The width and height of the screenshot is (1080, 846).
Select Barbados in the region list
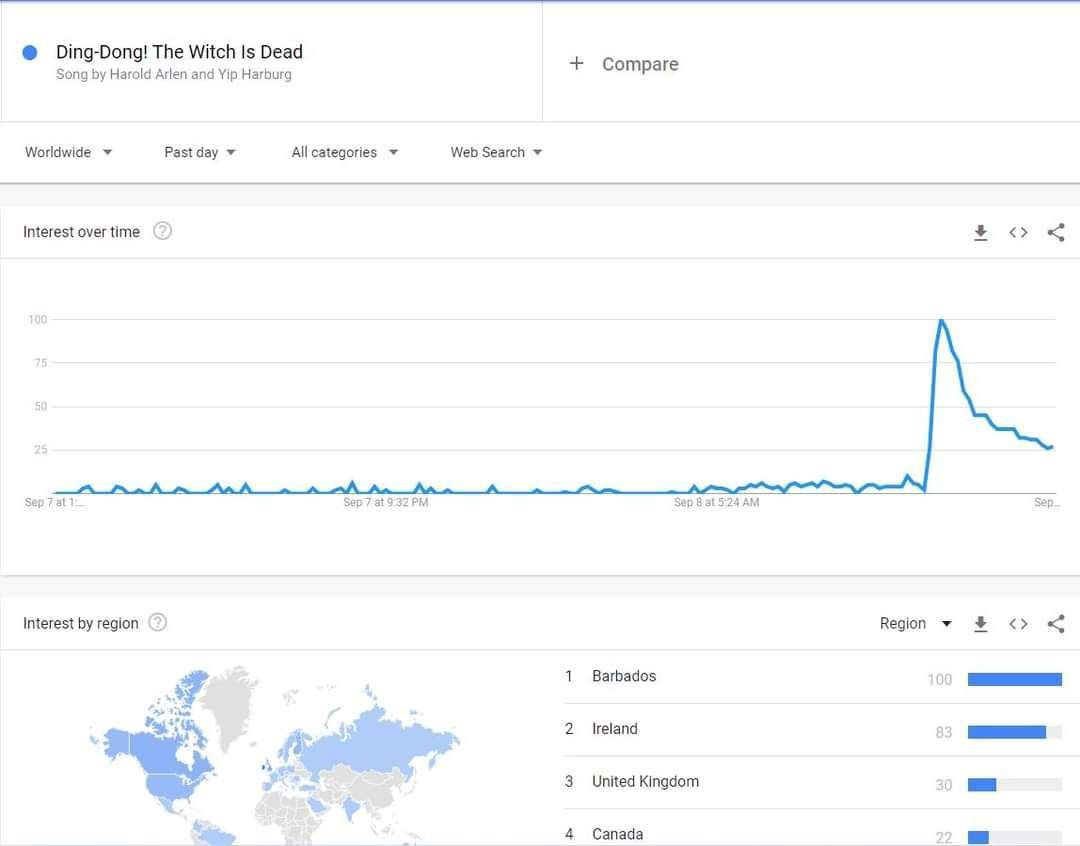[x=624, y=676]
